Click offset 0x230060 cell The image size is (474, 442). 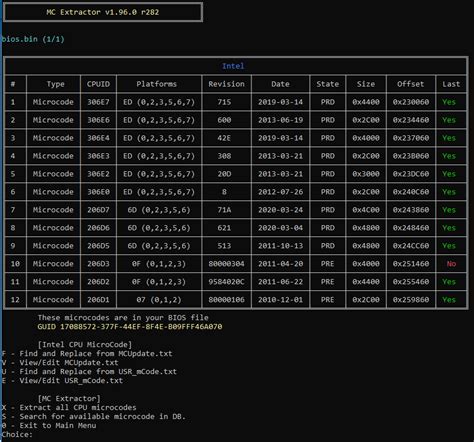pyautogui.click(x=411, y=102)
